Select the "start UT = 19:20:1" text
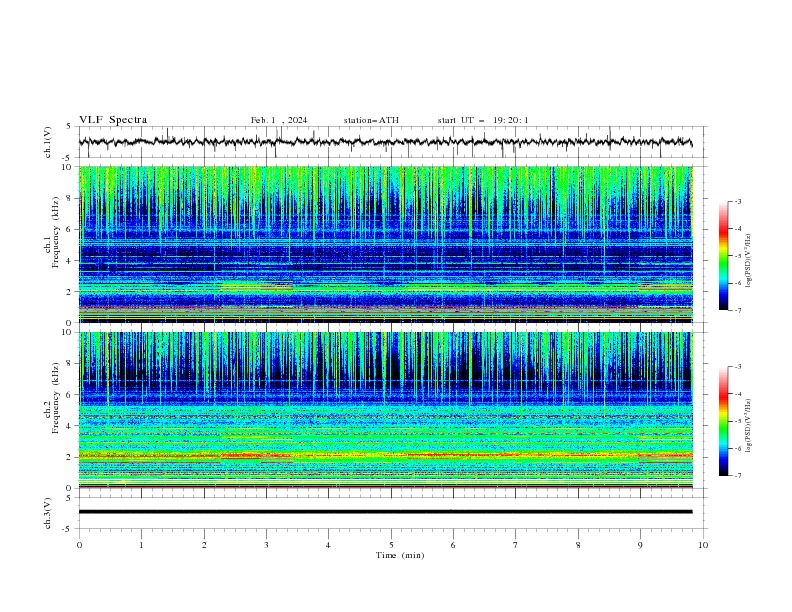Image resolution: width=792 pixels, height=612 pixels. (483, 120)
